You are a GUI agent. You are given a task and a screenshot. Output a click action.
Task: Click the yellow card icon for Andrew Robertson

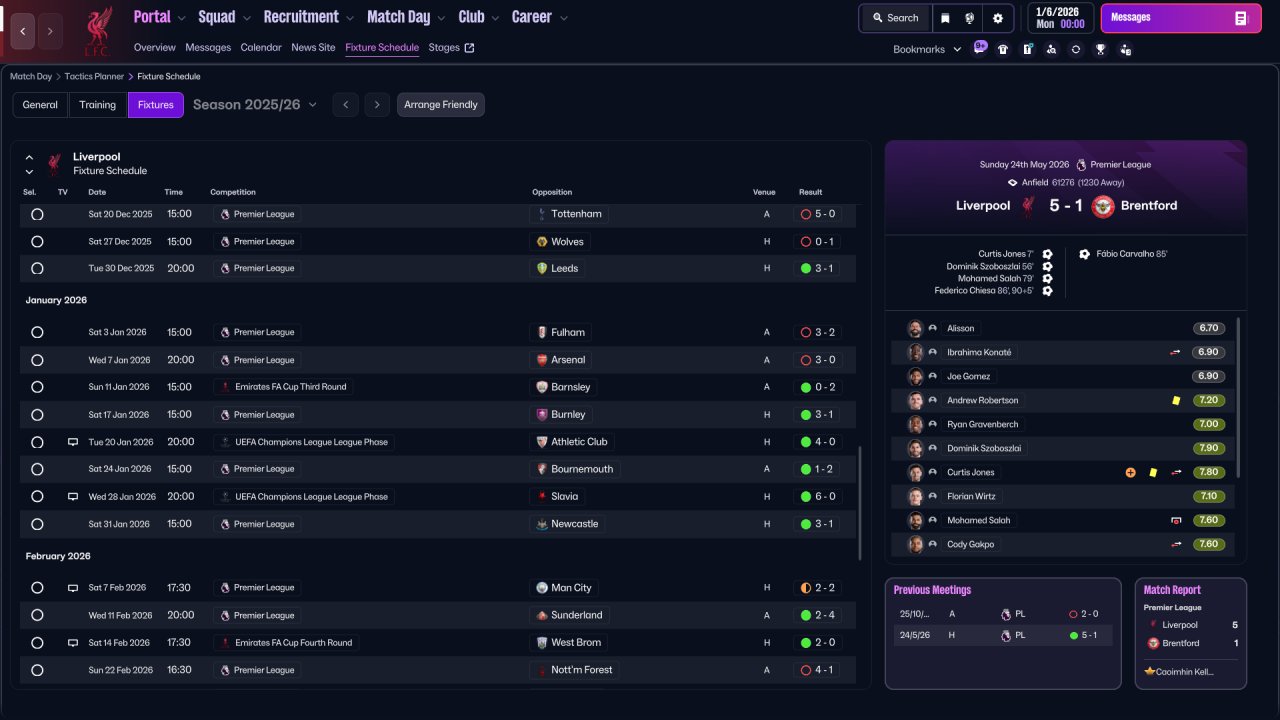pos(1177,400)
